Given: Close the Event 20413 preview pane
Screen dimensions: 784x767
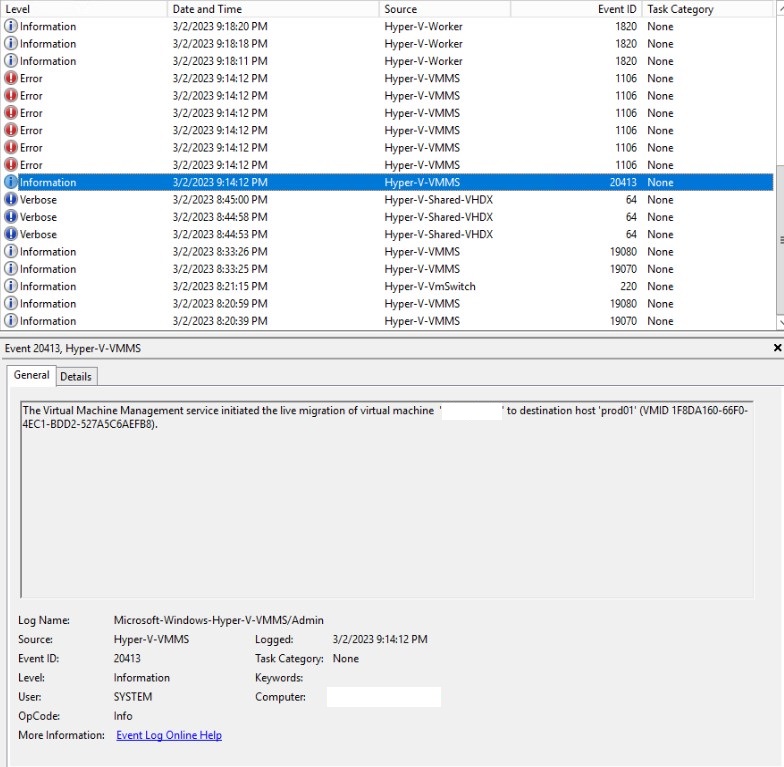Looking at the screenshot, I should (x=777, y=348).
